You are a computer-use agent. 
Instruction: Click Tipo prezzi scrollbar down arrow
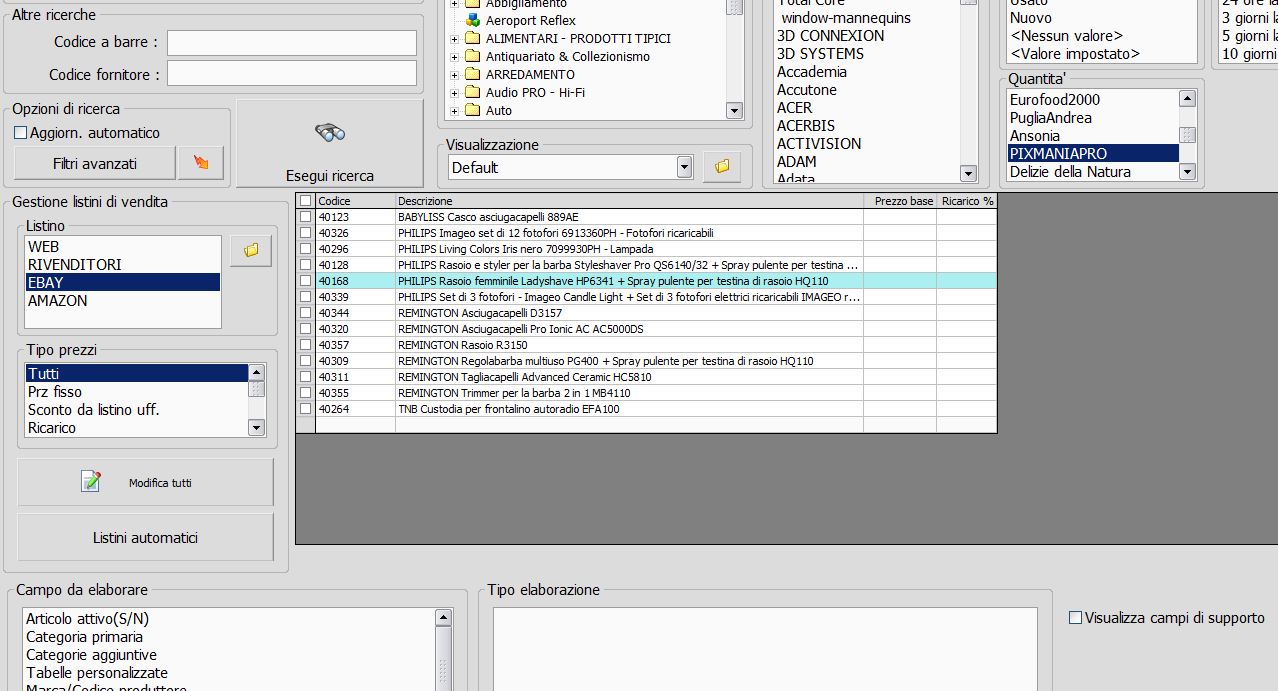(256, 428)
